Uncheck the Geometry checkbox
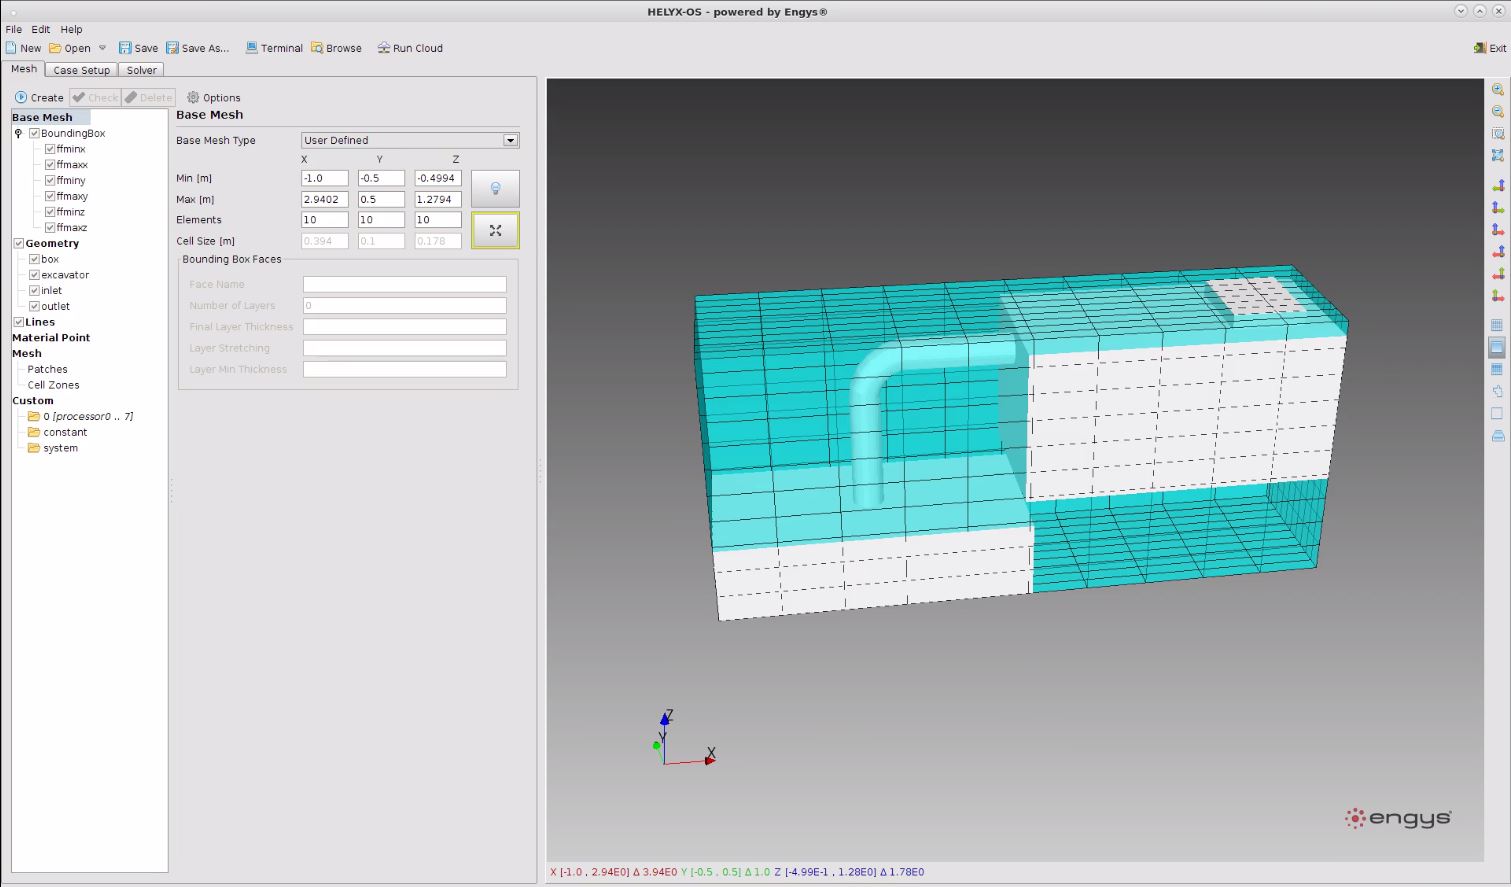 (x=18, y=243)
